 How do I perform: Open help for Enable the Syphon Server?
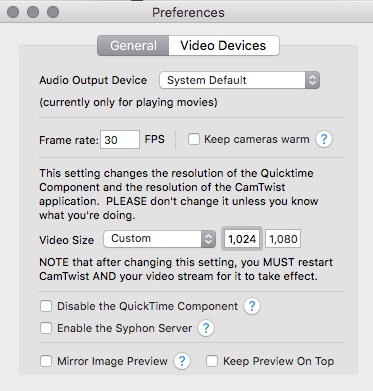pyautogui.click(x=206, y=328)
